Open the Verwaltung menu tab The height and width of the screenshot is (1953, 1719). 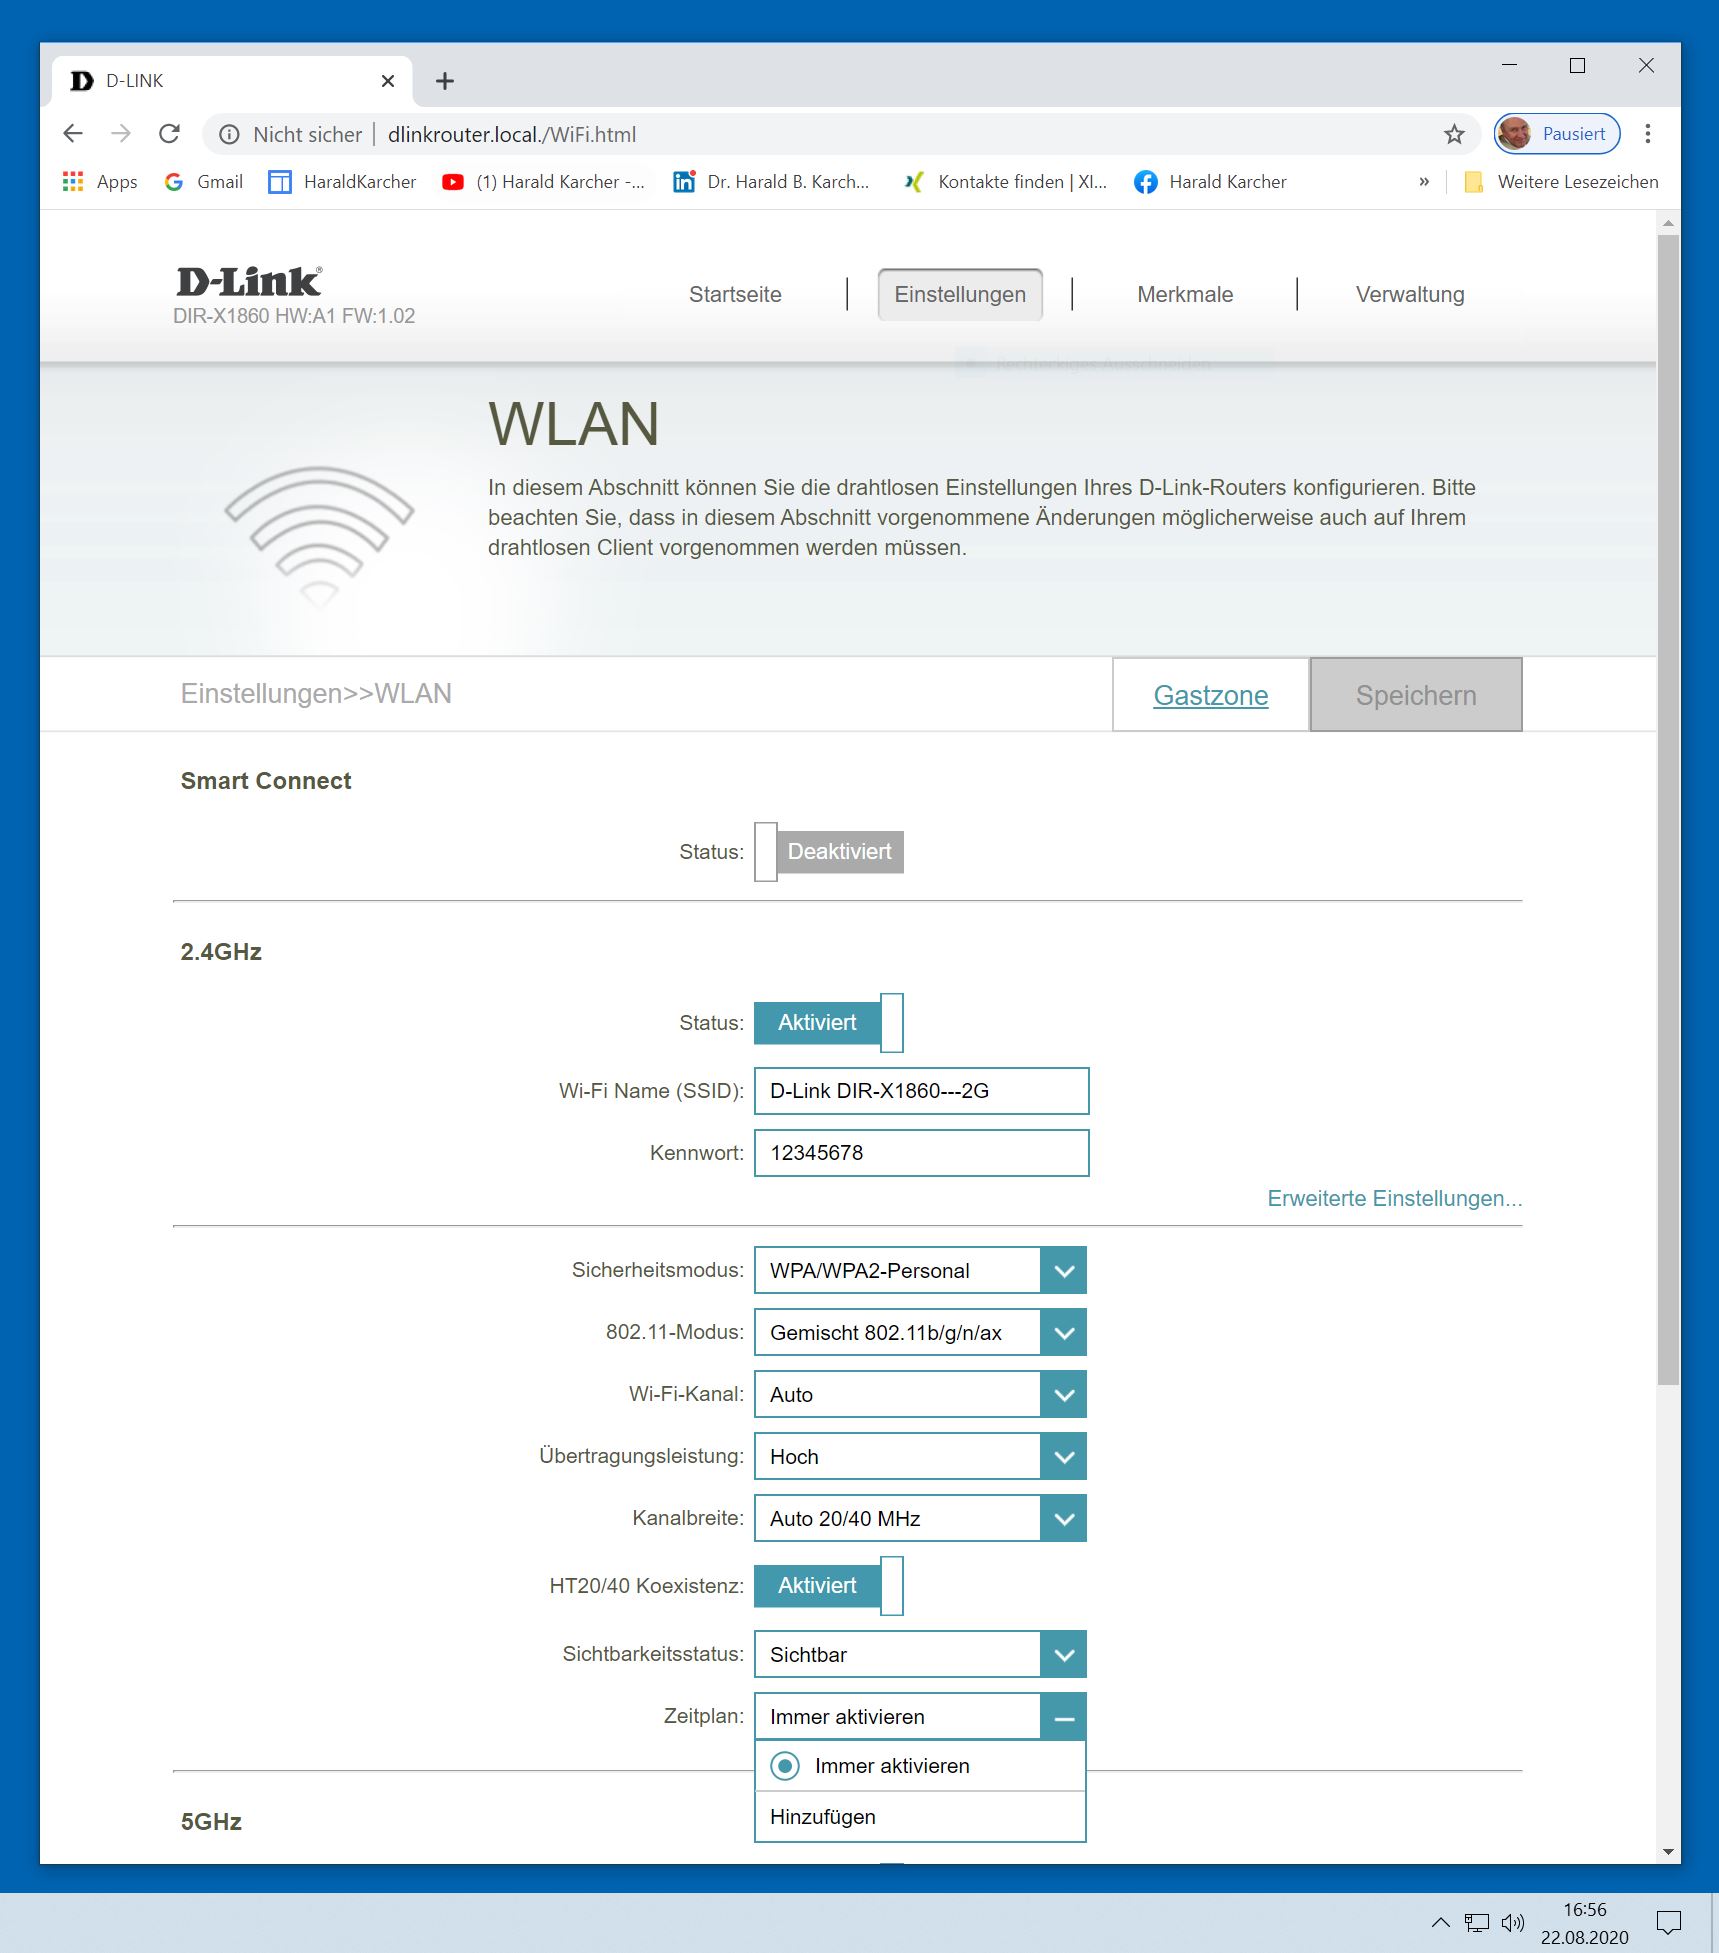click(x=1410, y=295)
